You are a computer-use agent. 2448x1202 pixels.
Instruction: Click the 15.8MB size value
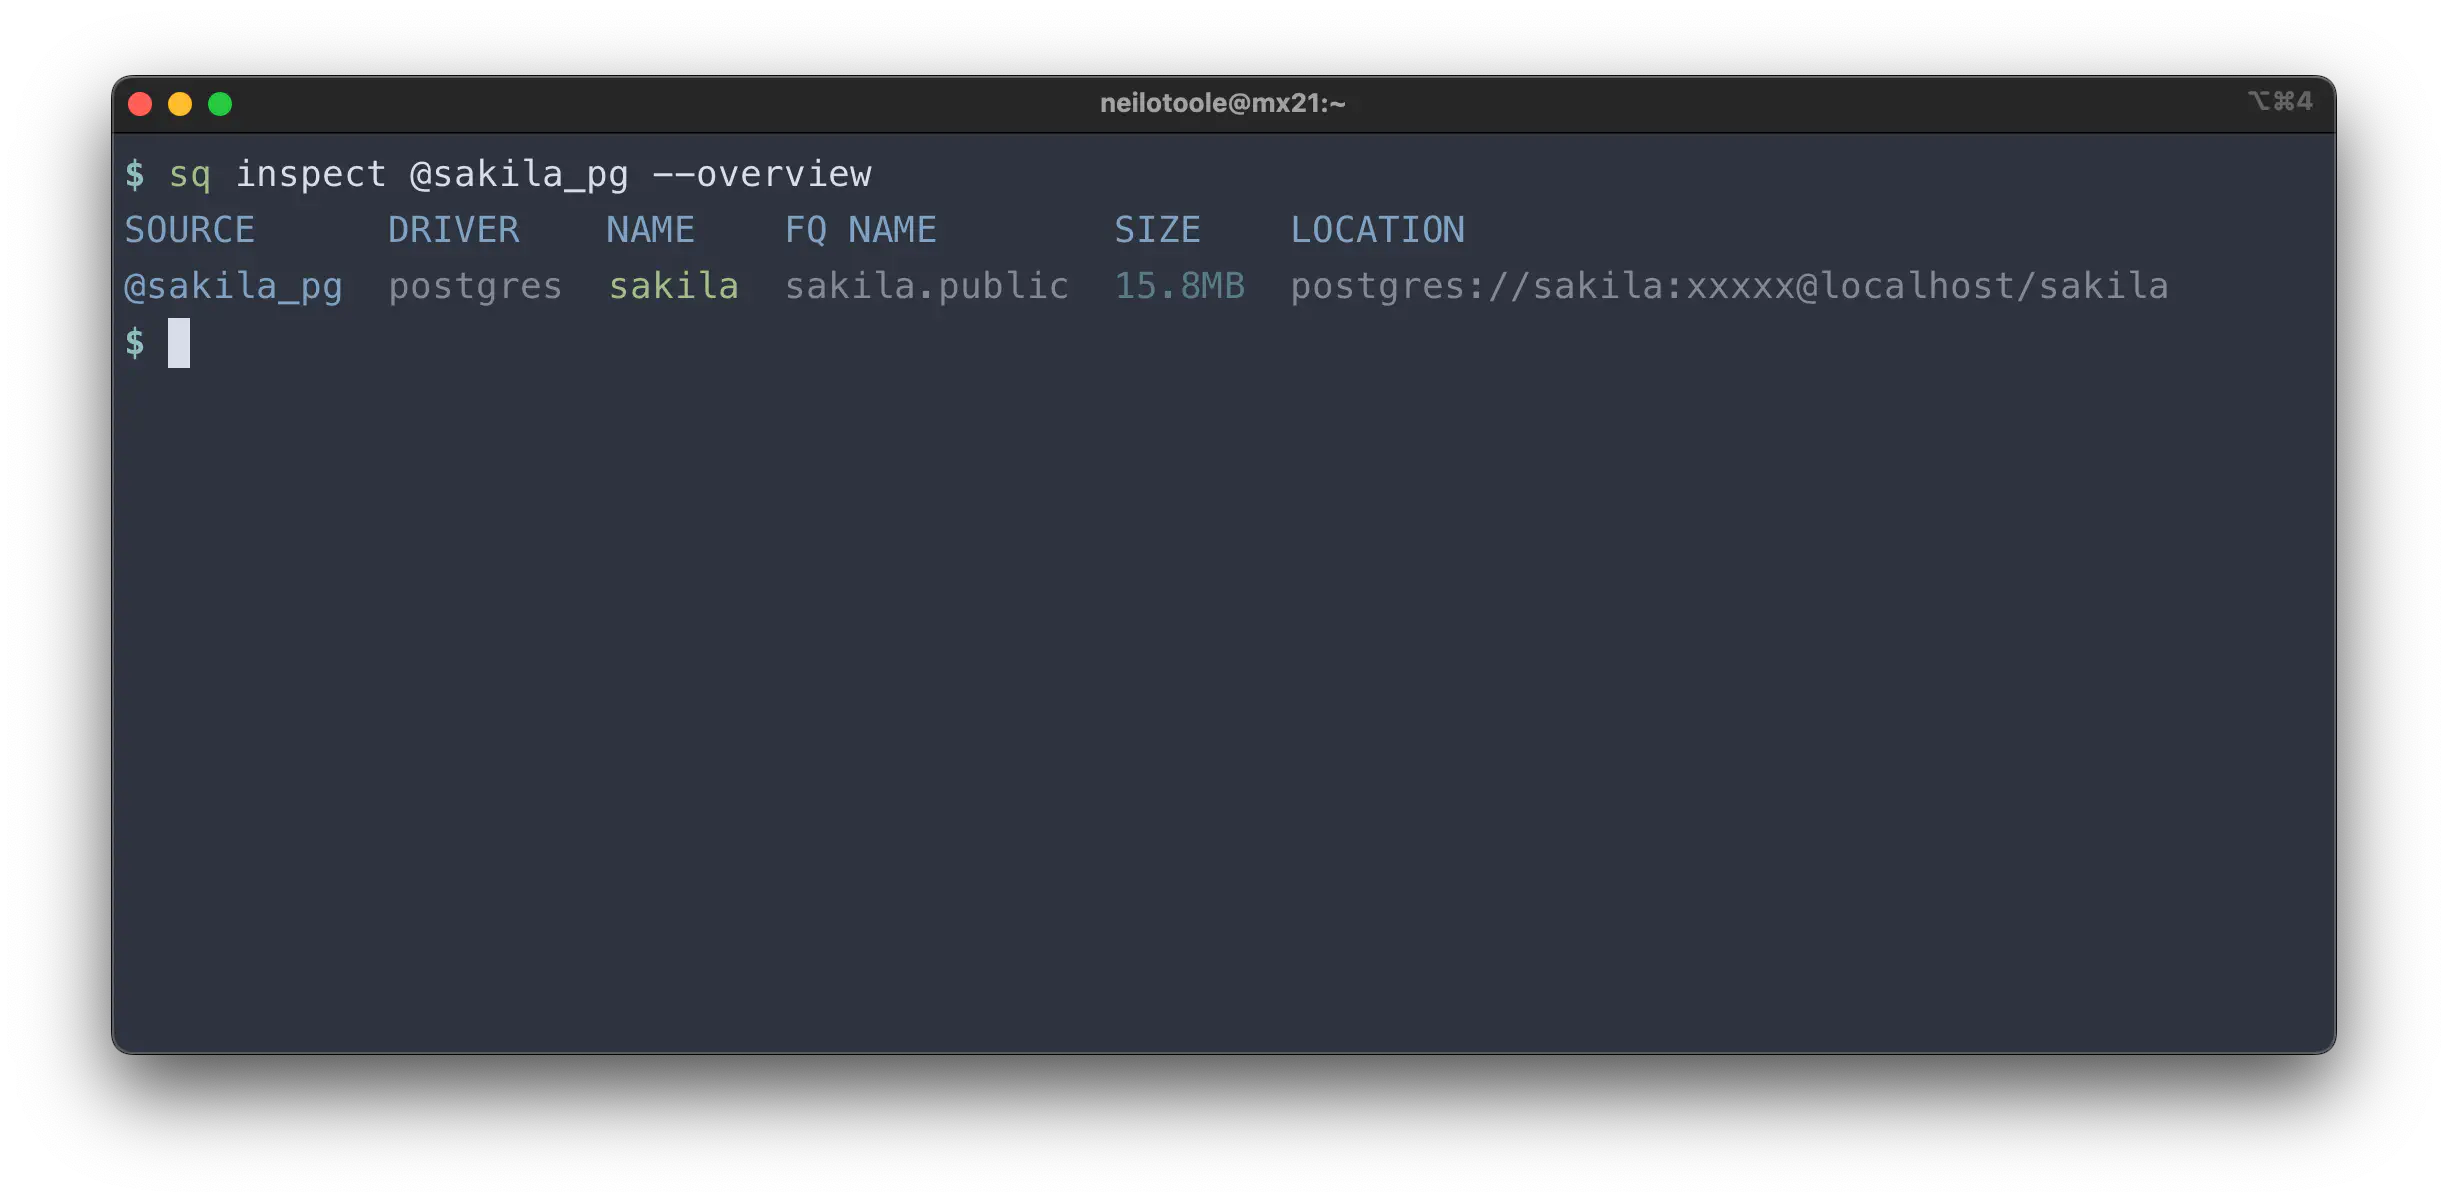coord(1179,286)
